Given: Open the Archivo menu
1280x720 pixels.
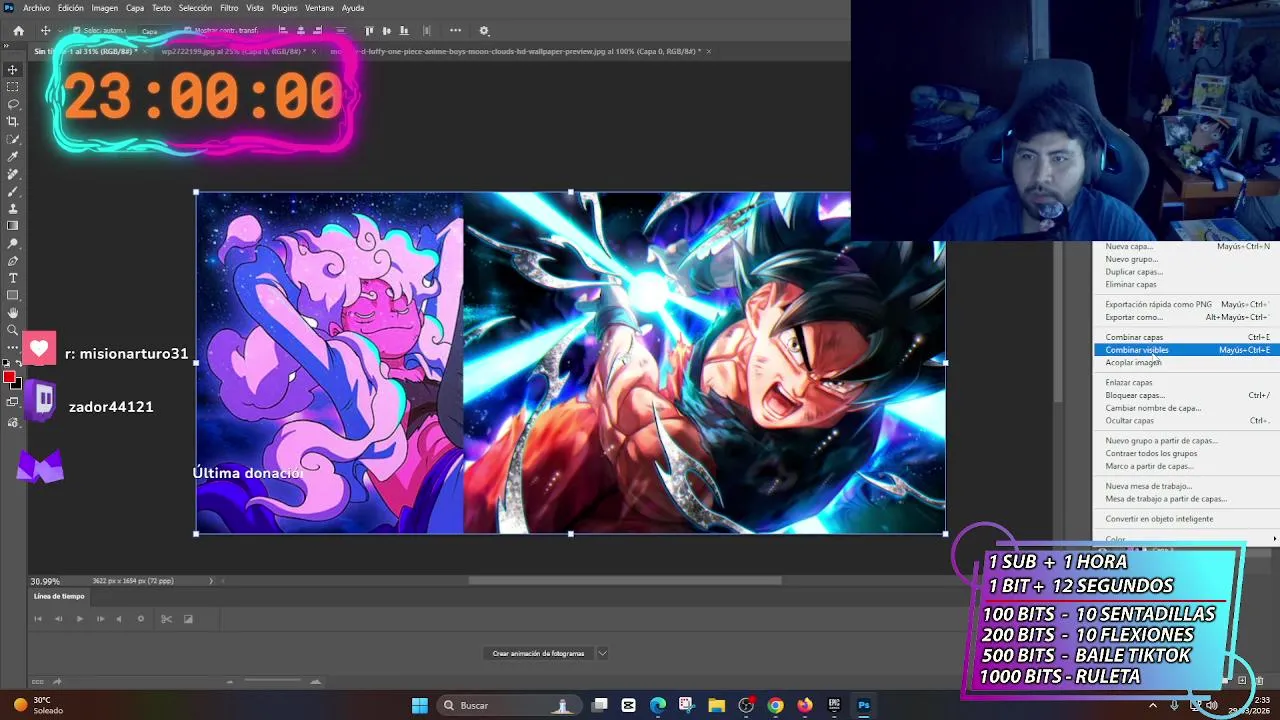Looking at the screenshot, I should point(36,8).
